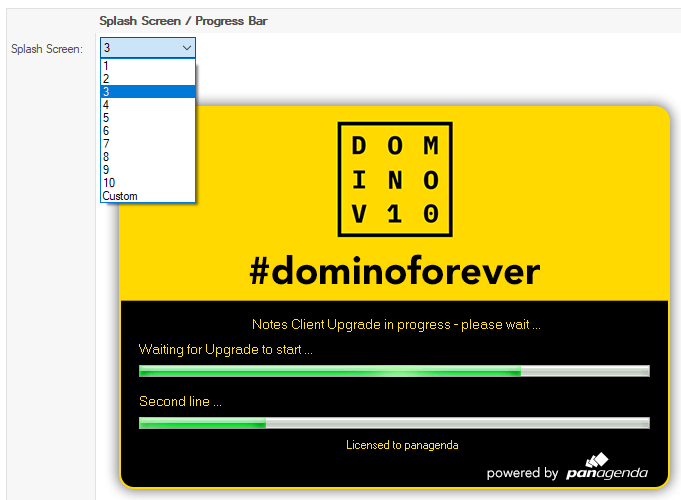Image resolution: width=681 pixels, height=500 pixels.
Task: Click the Notes Client Upgrade in progress message
Action: click(396, 324)
